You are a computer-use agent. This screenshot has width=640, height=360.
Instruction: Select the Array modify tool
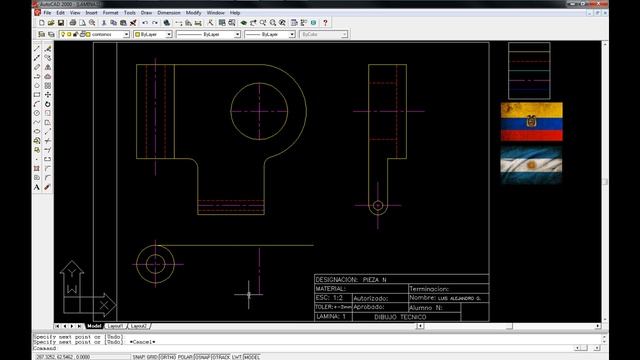tap(48, 86)
